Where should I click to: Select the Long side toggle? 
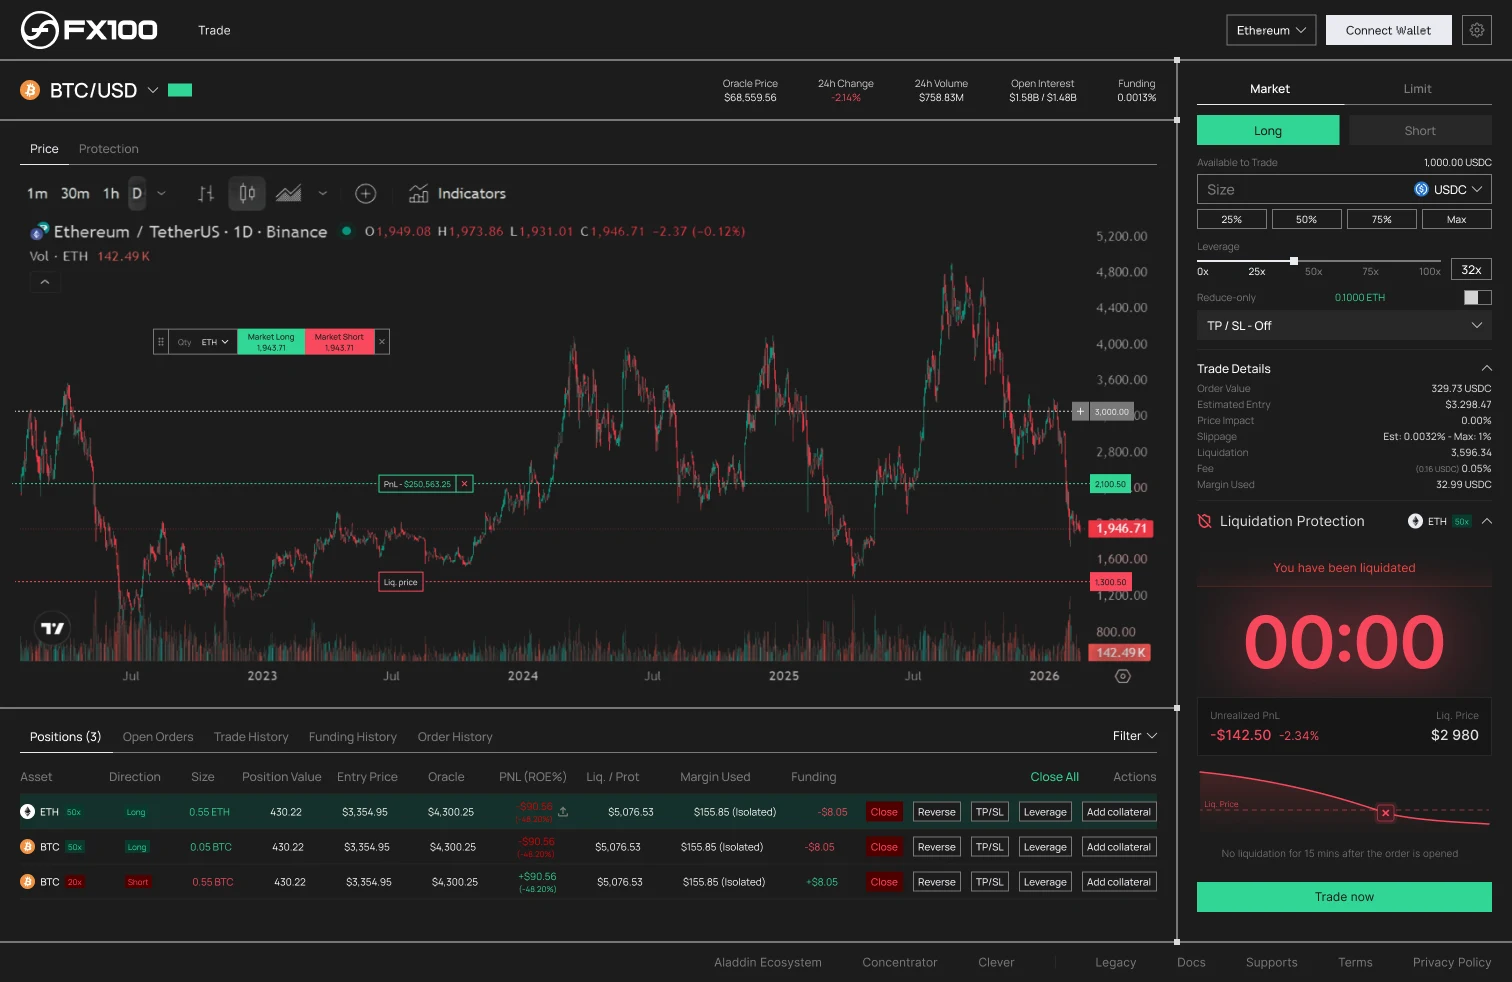(1268, 130)
